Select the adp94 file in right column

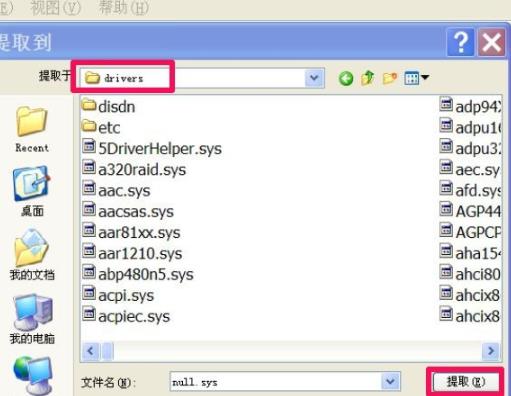pyautogui.click(x=470, y=107)
